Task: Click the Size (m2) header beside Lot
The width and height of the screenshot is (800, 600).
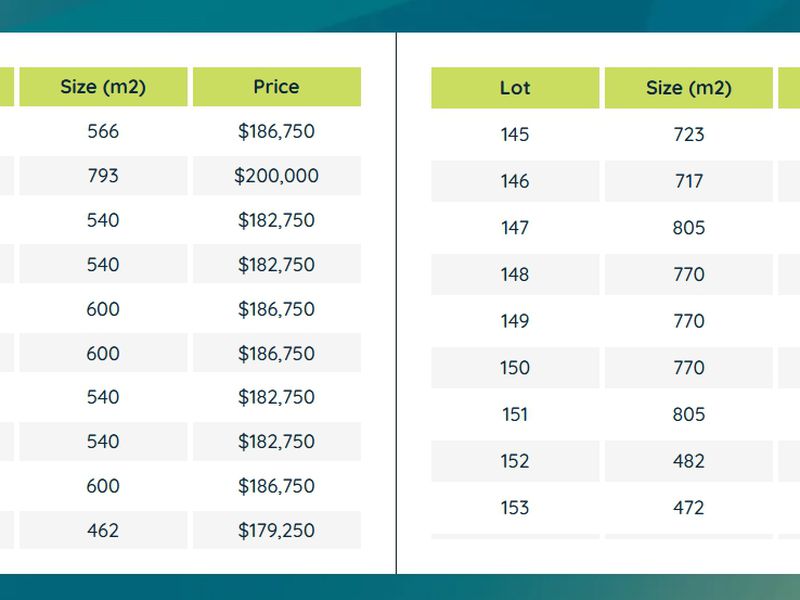Action: point(688,88)
